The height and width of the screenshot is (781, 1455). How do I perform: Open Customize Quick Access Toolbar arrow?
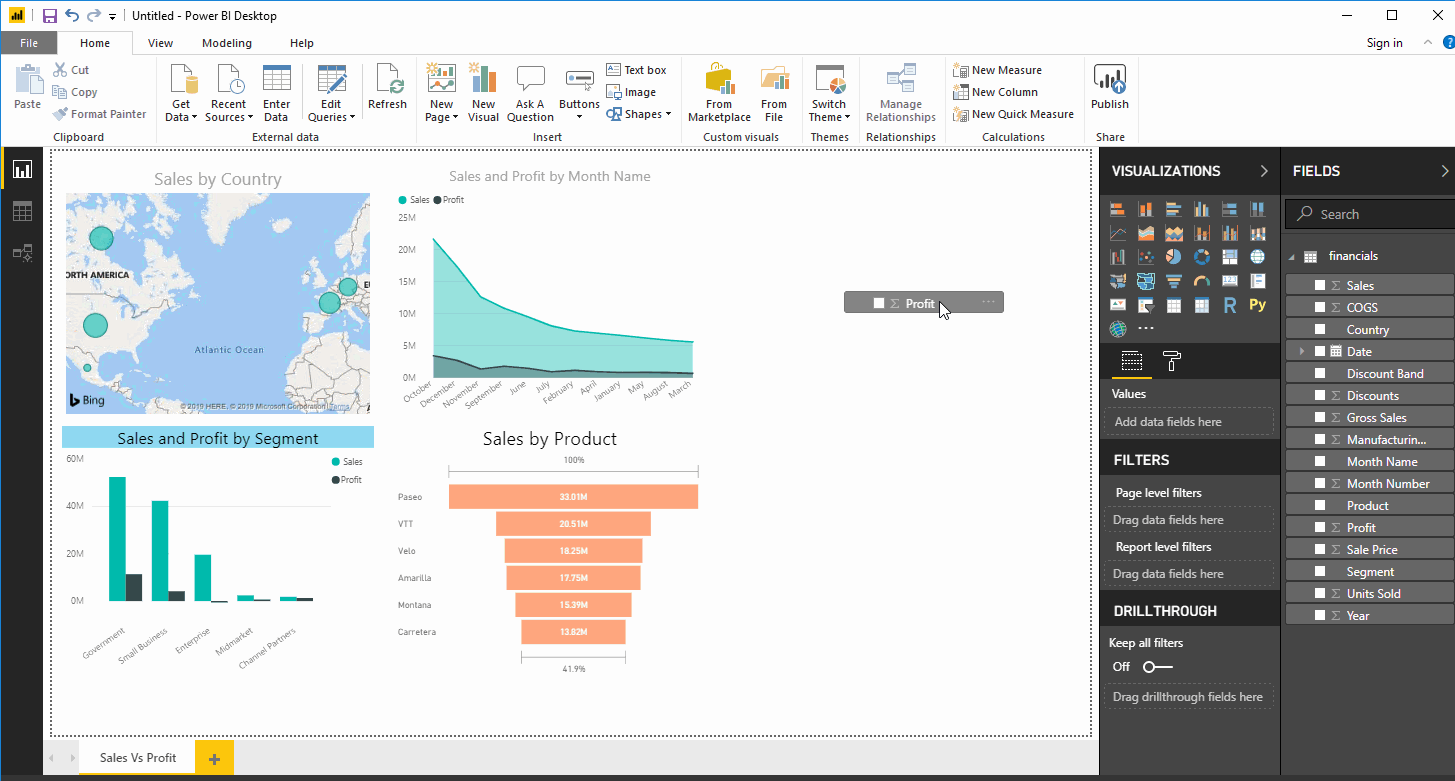pyautogui.click(x=112, y=17)
